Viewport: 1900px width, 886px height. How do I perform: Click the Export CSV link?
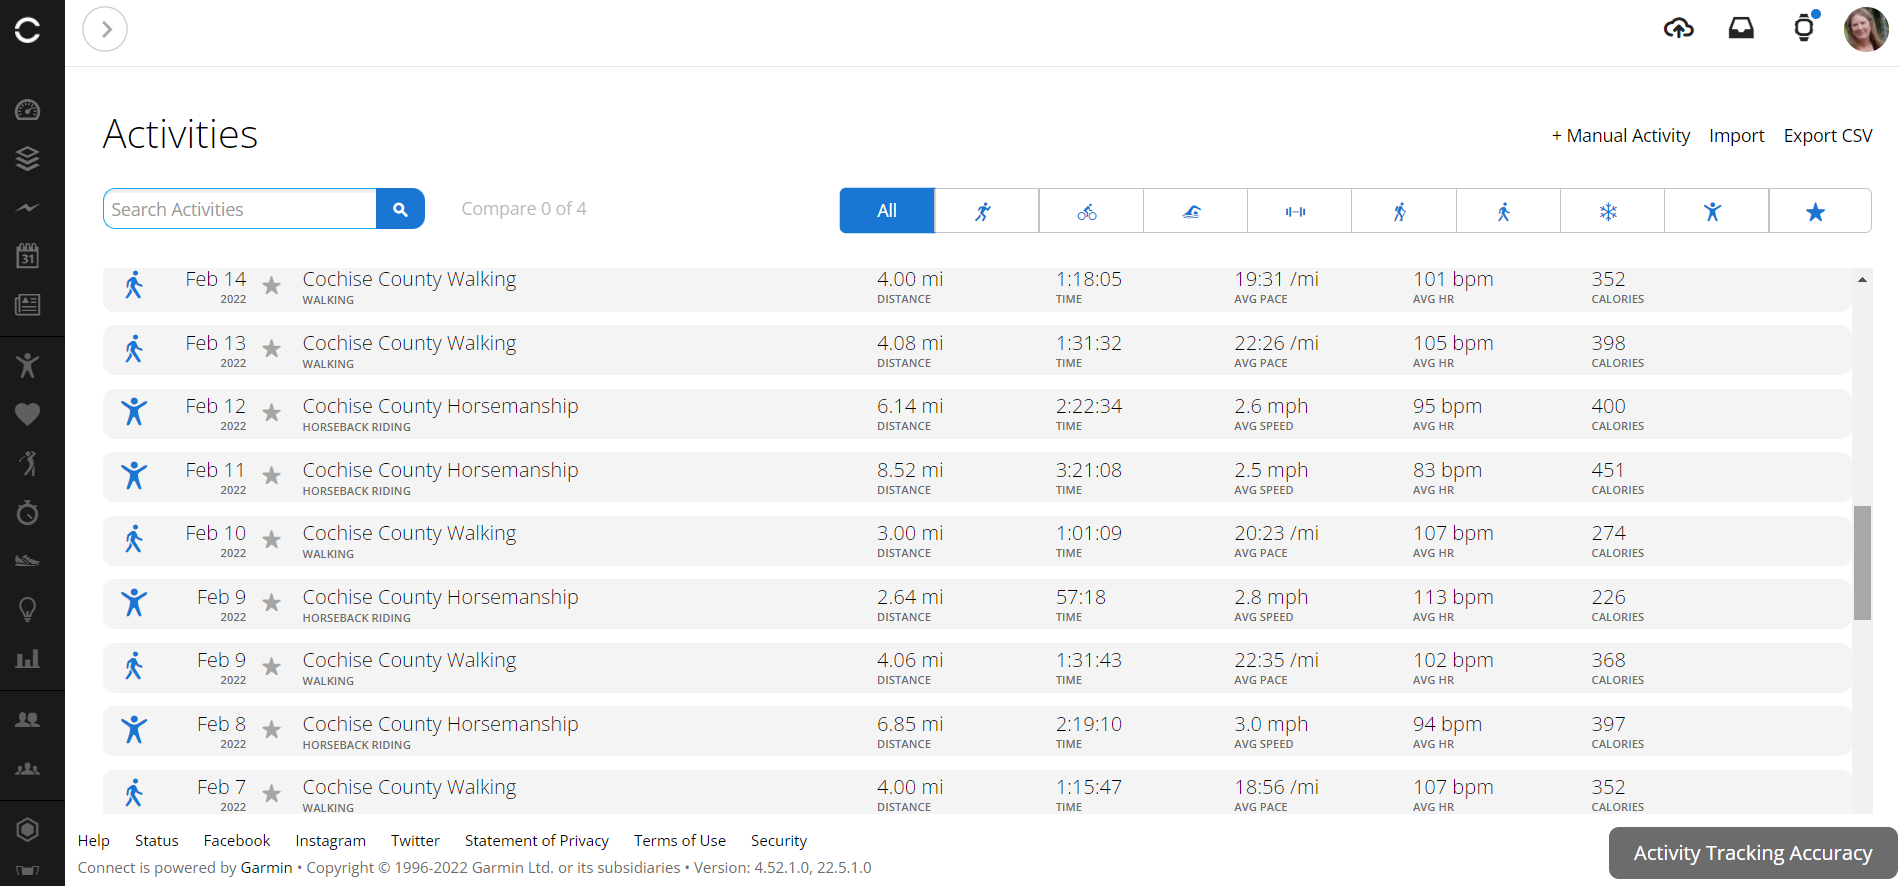click(1827, 136)
